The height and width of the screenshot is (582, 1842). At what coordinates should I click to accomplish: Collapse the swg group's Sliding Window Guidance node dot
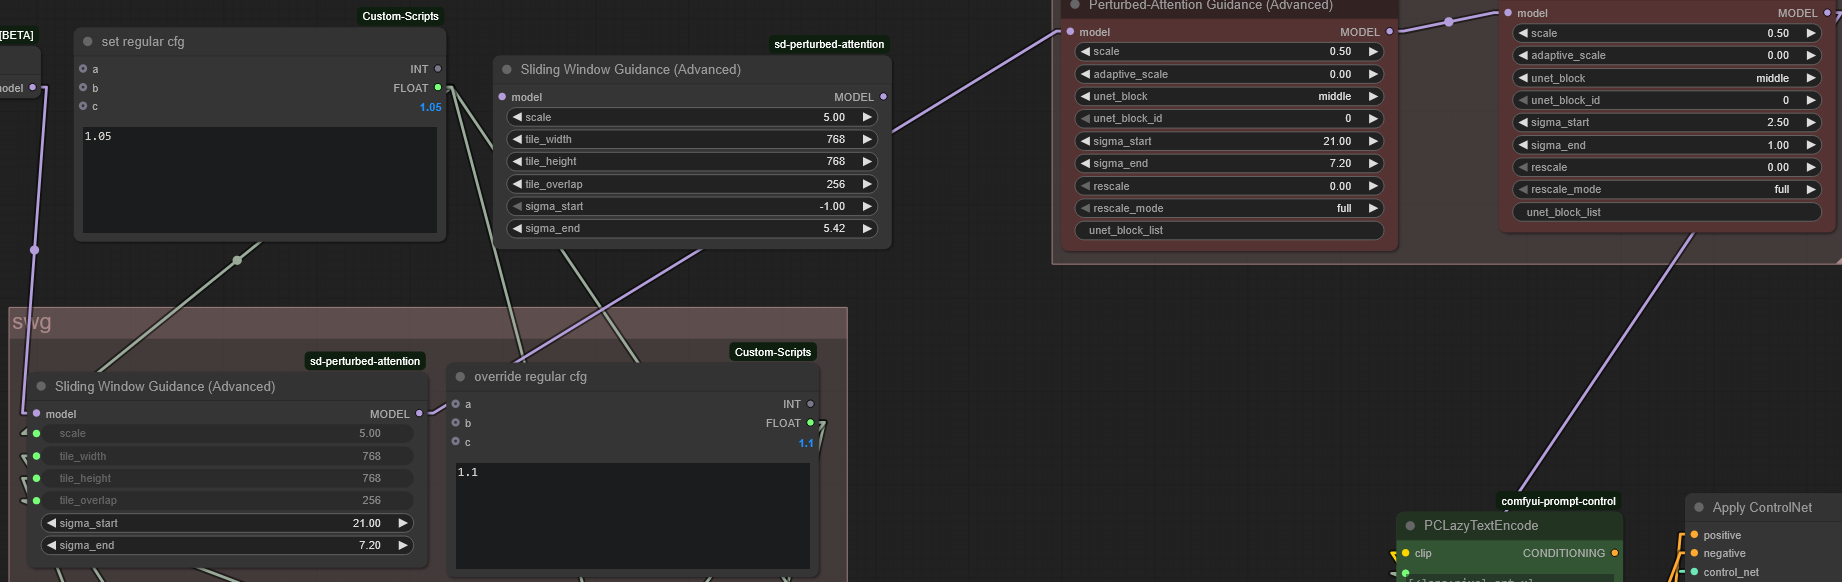pos(41,386)
